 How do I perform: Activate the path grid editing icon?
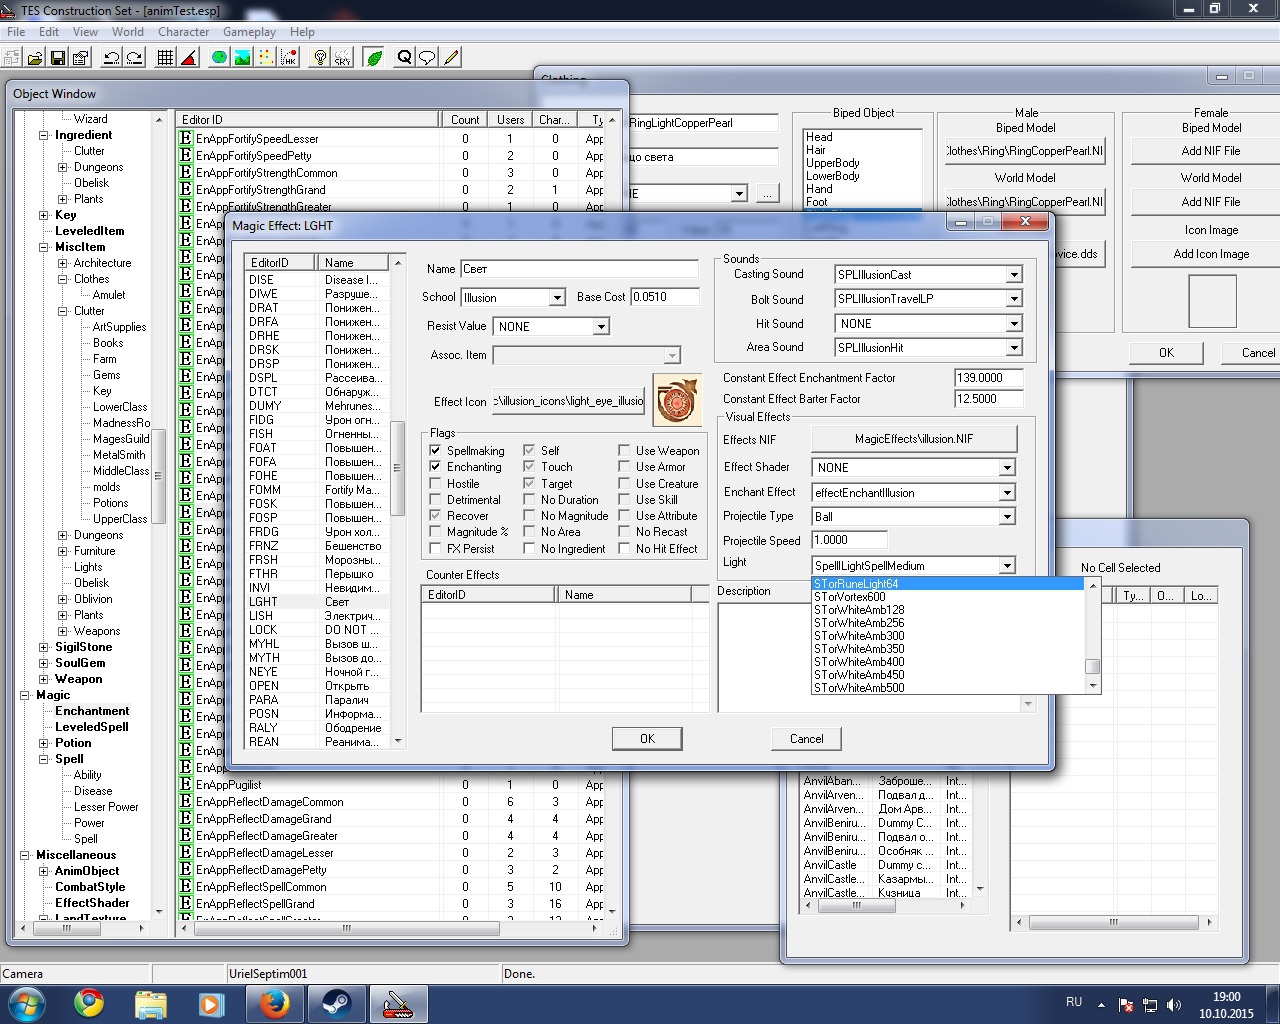pos(266,58)
